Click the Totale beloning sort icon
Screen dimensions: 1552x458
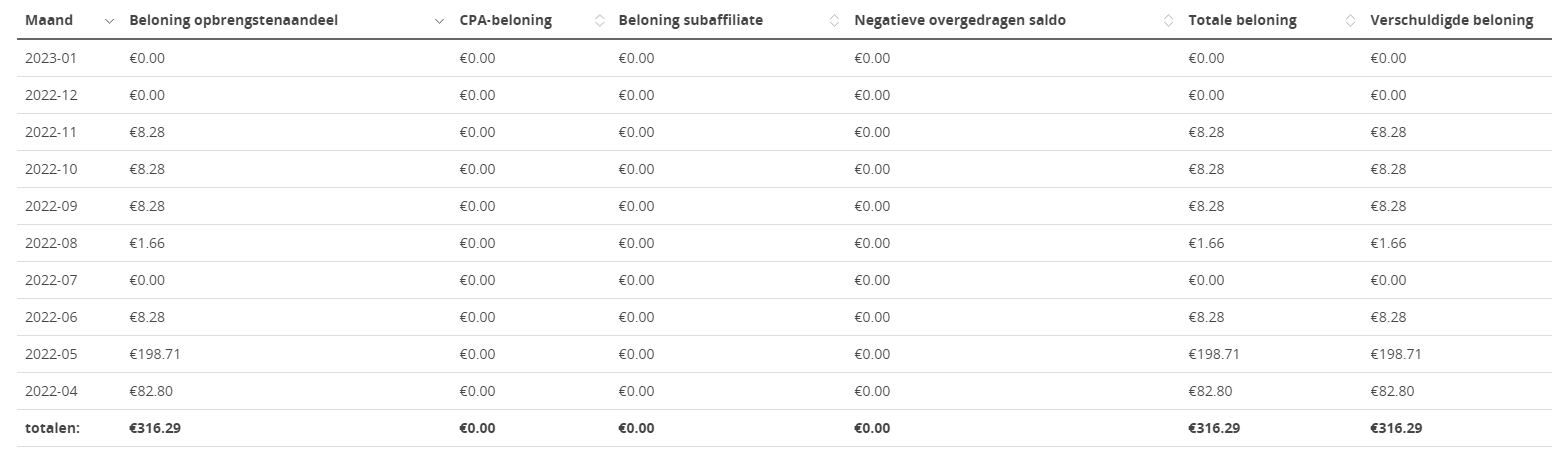(x=1351, y=21)
